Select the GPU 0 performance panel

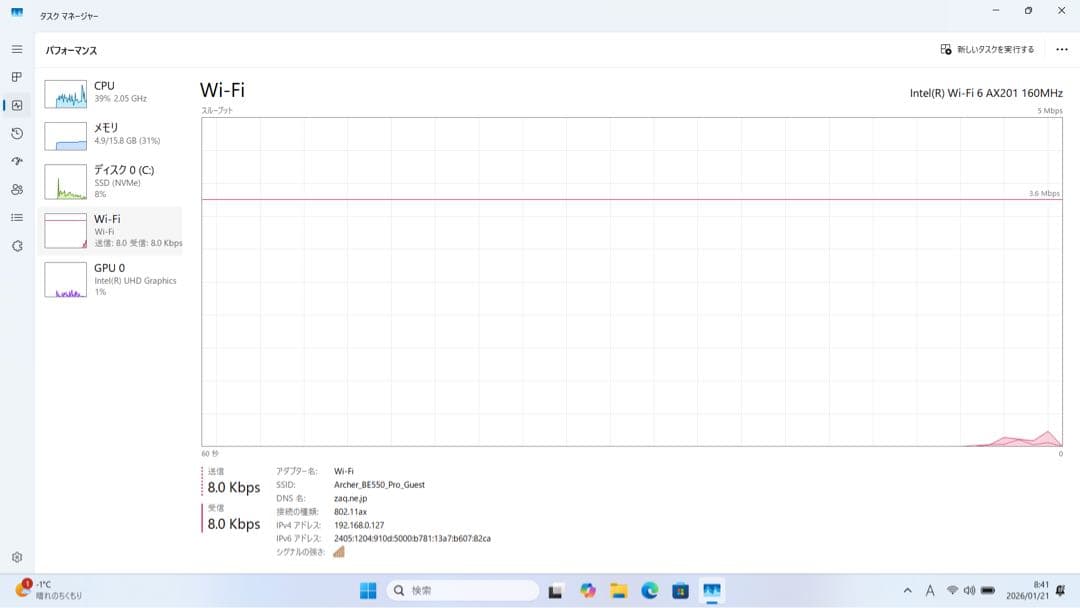110,280
